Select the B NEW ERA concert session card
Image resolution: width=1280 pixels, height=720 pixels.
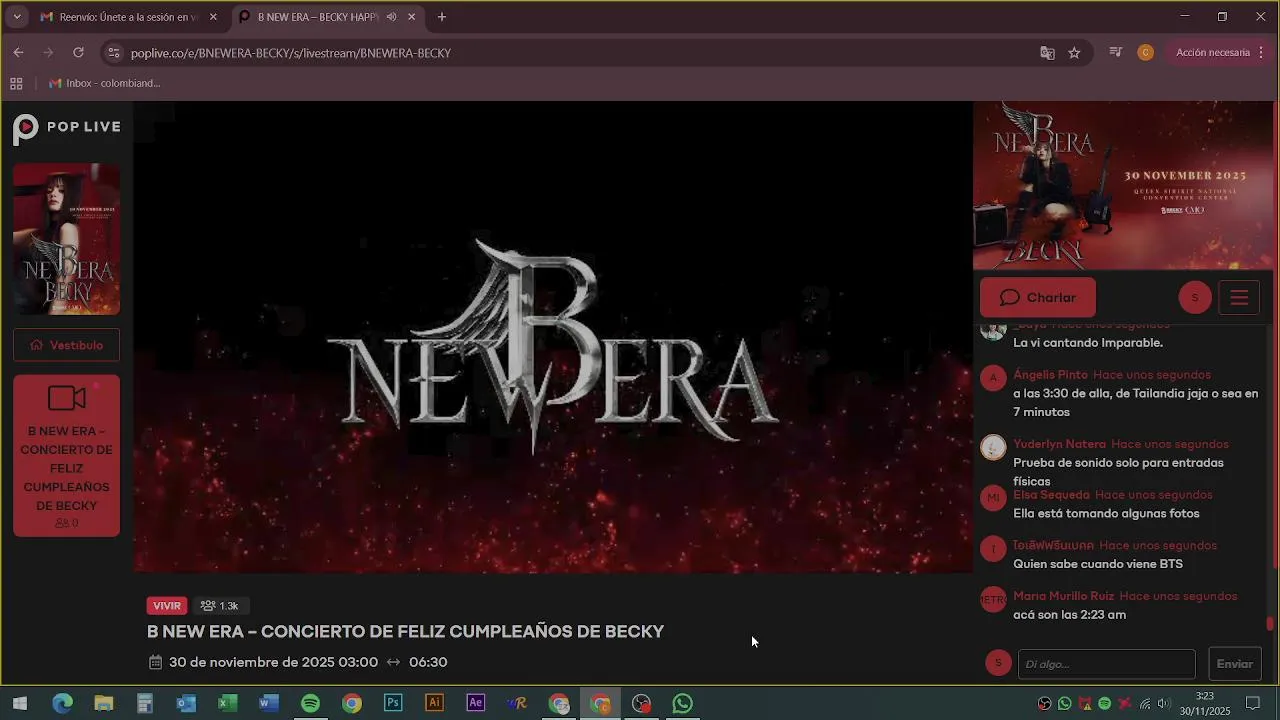point(66,456)
